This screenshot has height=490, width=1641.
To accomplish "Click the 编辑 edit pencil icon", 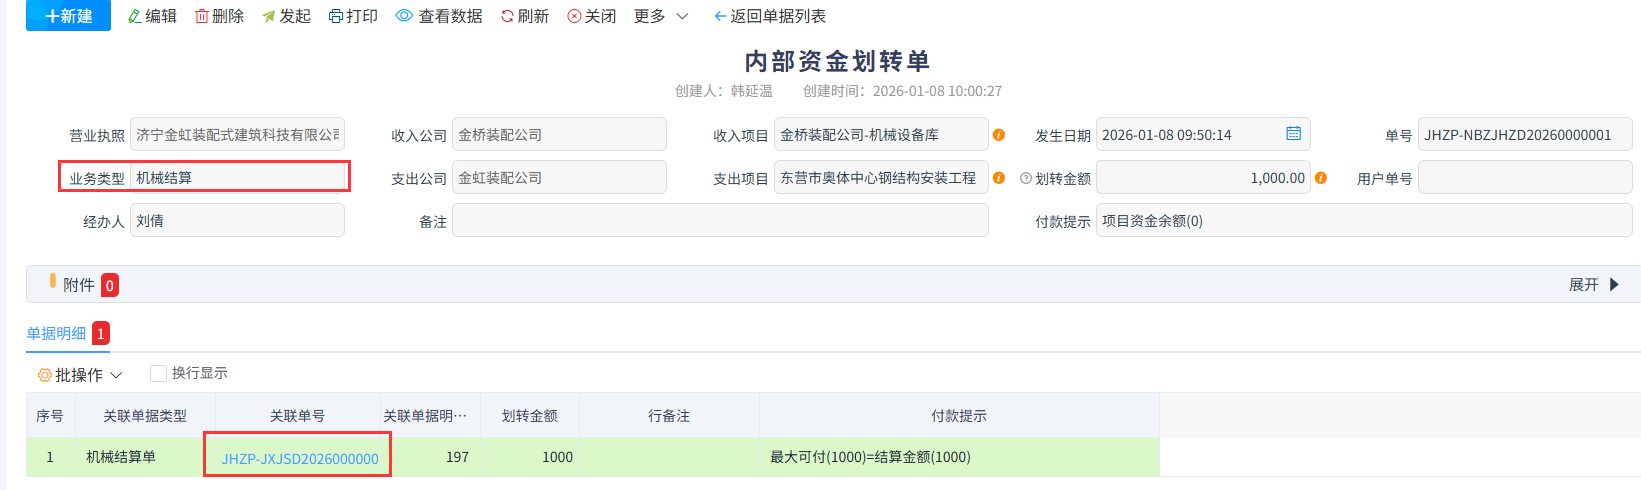I will (x=135, y=16).
